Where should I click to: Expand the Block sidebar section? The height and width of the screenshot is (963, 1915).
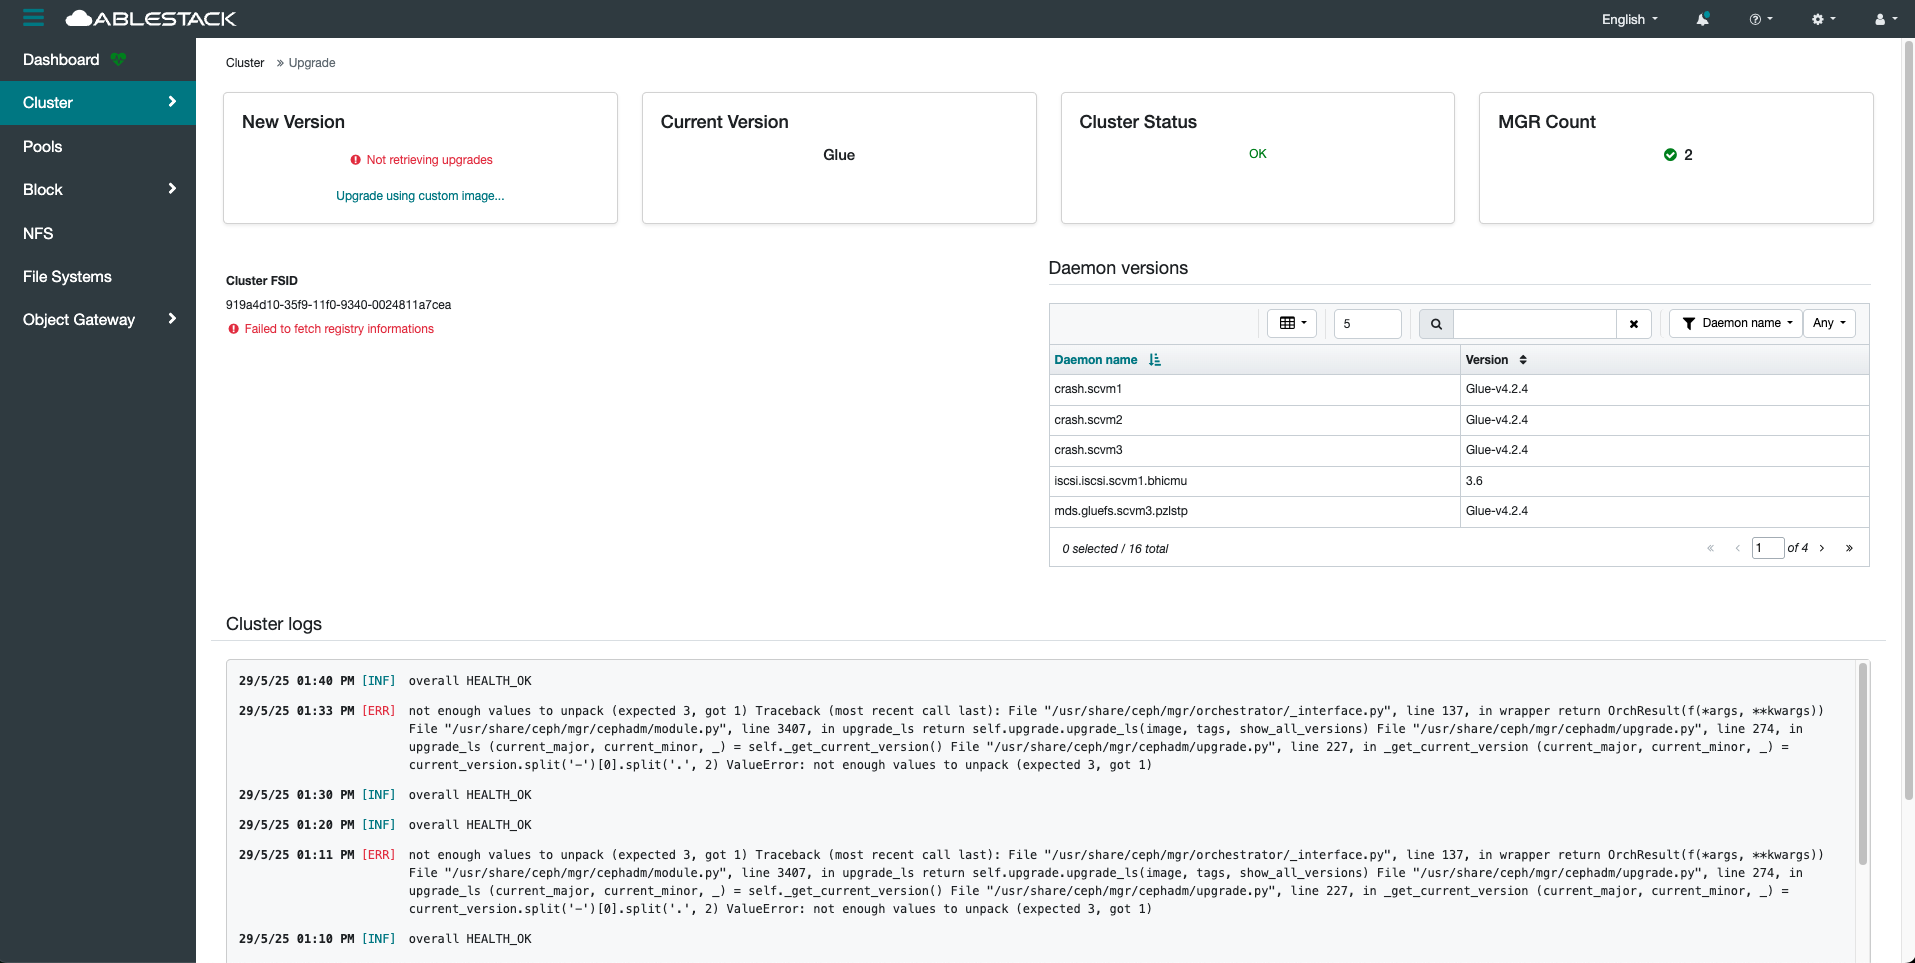coord(98,189)
